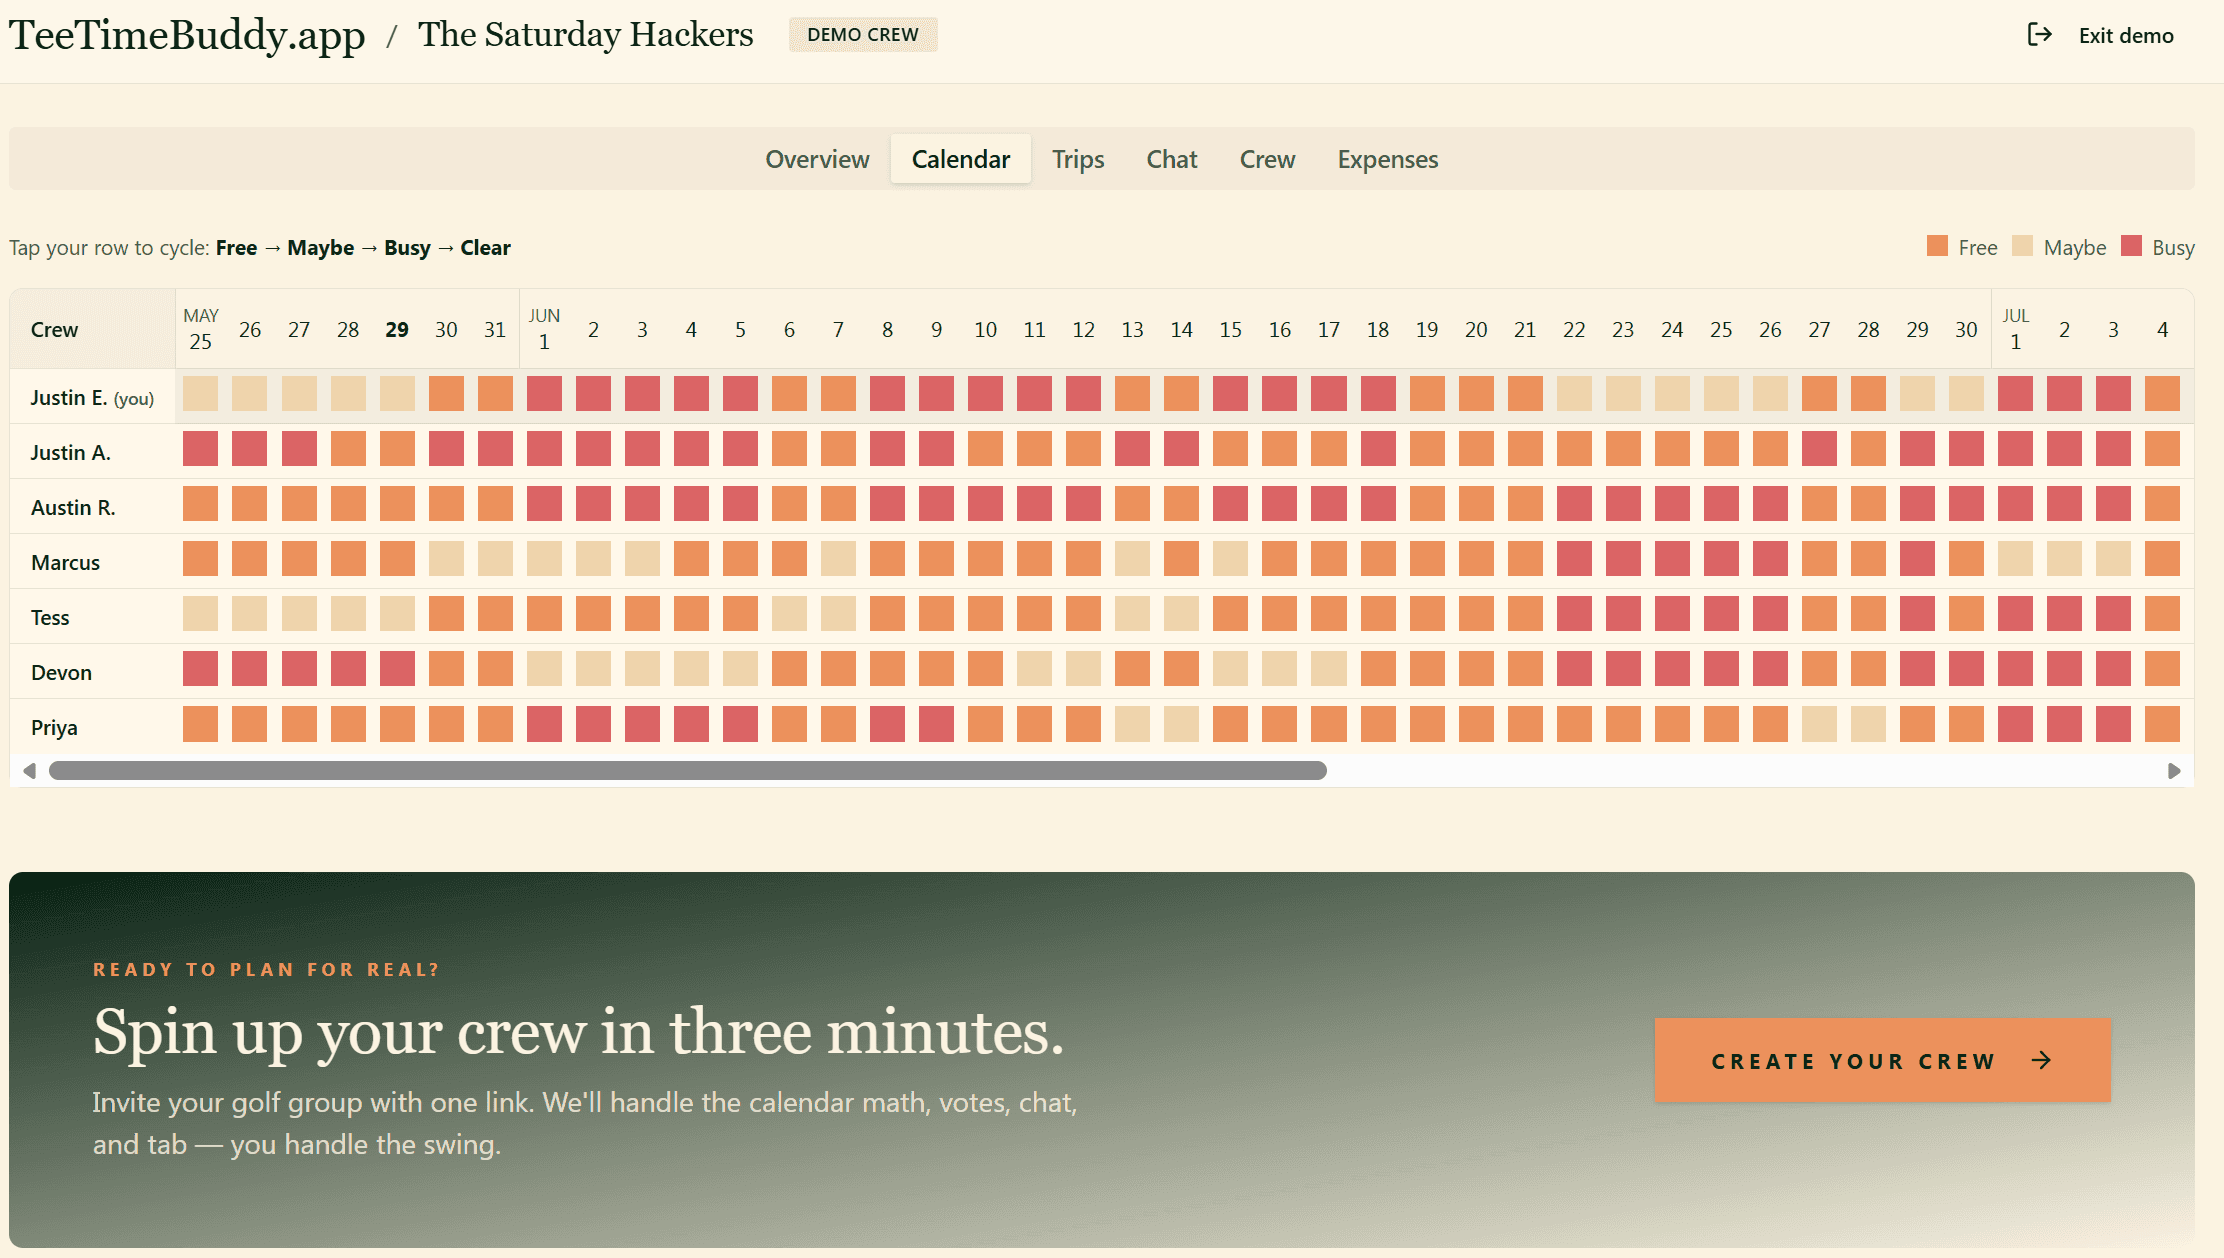Click the 'Priya' row name

54,728
